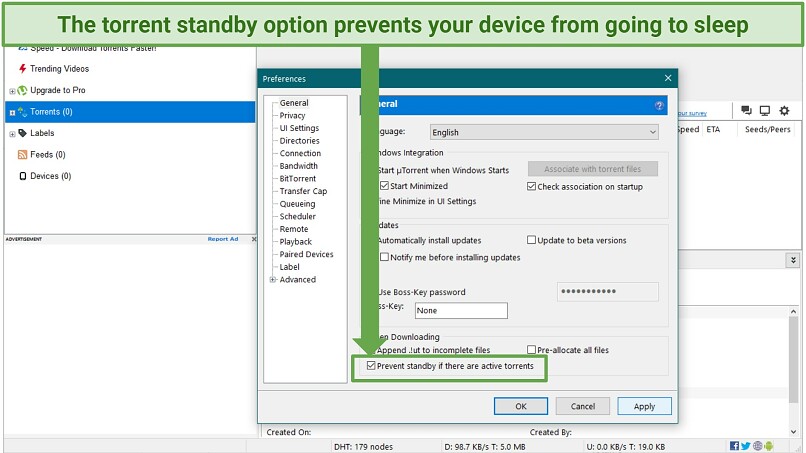This screenshot has width=806, height=453.
Task: Toggle Prevent standby if active torrents checkbox
Action: [371, 366]
